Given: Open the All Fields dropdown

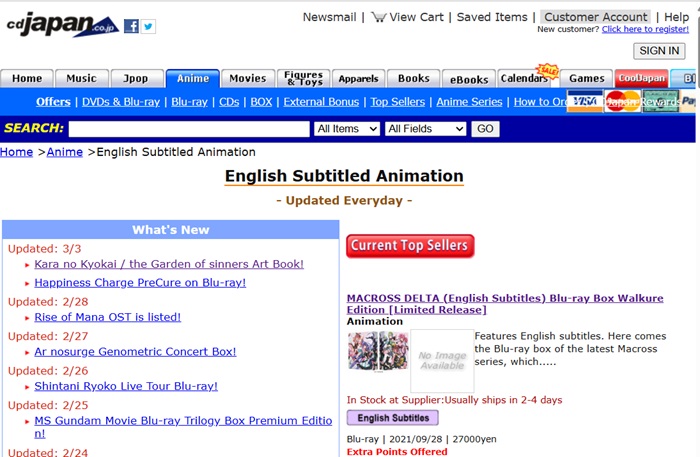Looking at the screenshot, I should click(425, 129).
